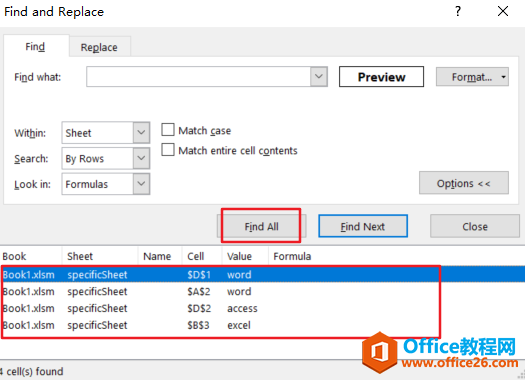Close the Find and Replace dialog with X
The image size is (525, 380).
503,11
